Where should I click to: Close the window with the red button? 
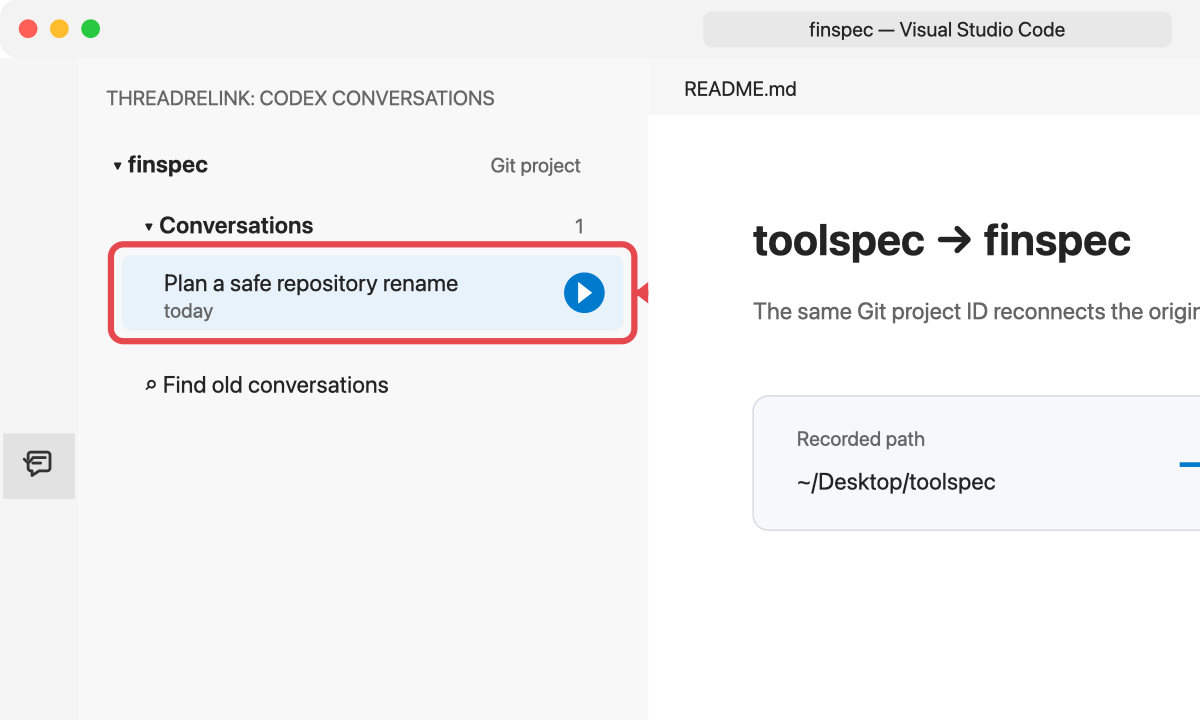tap(28, 29)
